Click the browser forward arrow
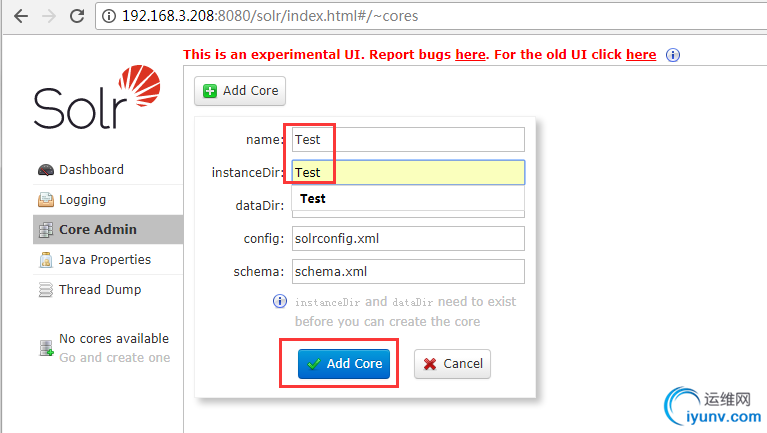The image size is (767, 433). [x=49, y=16]
